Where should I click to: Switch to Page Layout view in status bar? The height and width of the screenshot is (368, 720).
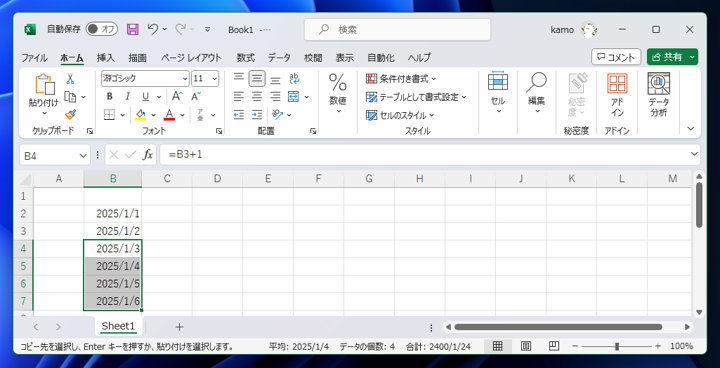[x=526, y=346]
